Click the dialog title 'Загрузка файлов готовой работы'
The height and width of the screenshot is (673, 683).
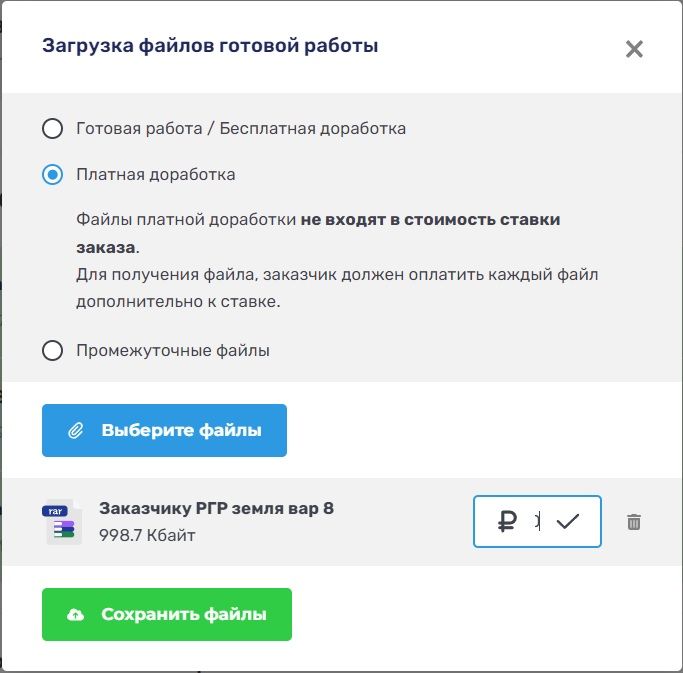(210, 46)
